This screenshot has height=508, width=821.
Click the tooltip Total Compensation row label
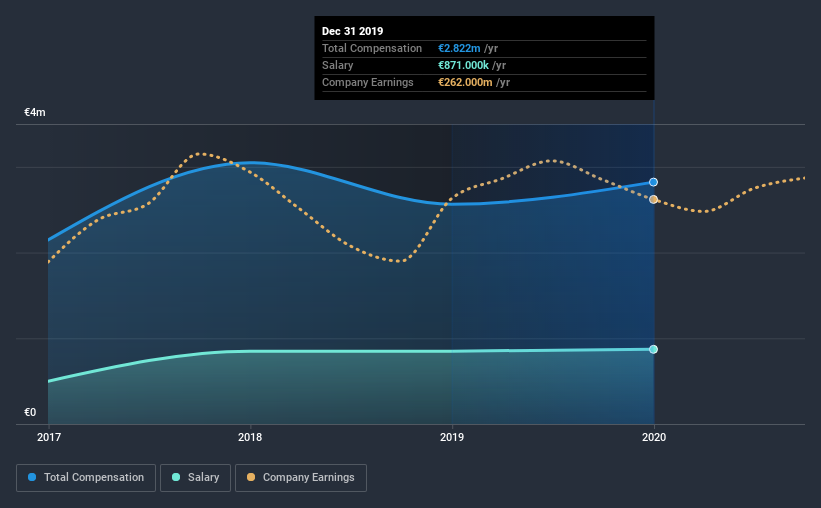[372, 48]
